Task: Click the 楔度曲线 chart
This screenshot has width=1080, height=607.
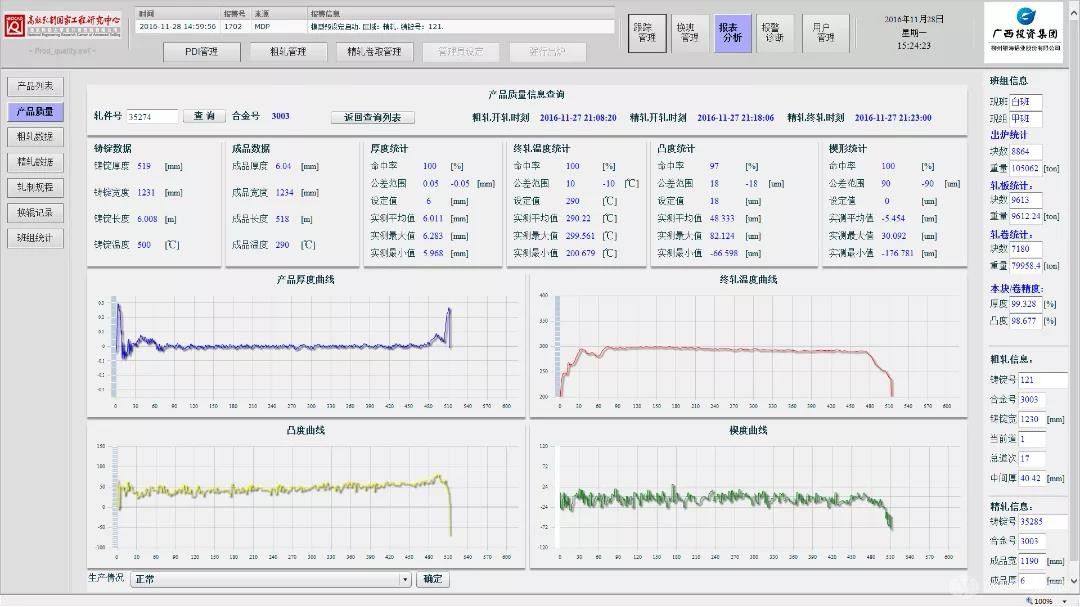Action: [x=748, y=495]
